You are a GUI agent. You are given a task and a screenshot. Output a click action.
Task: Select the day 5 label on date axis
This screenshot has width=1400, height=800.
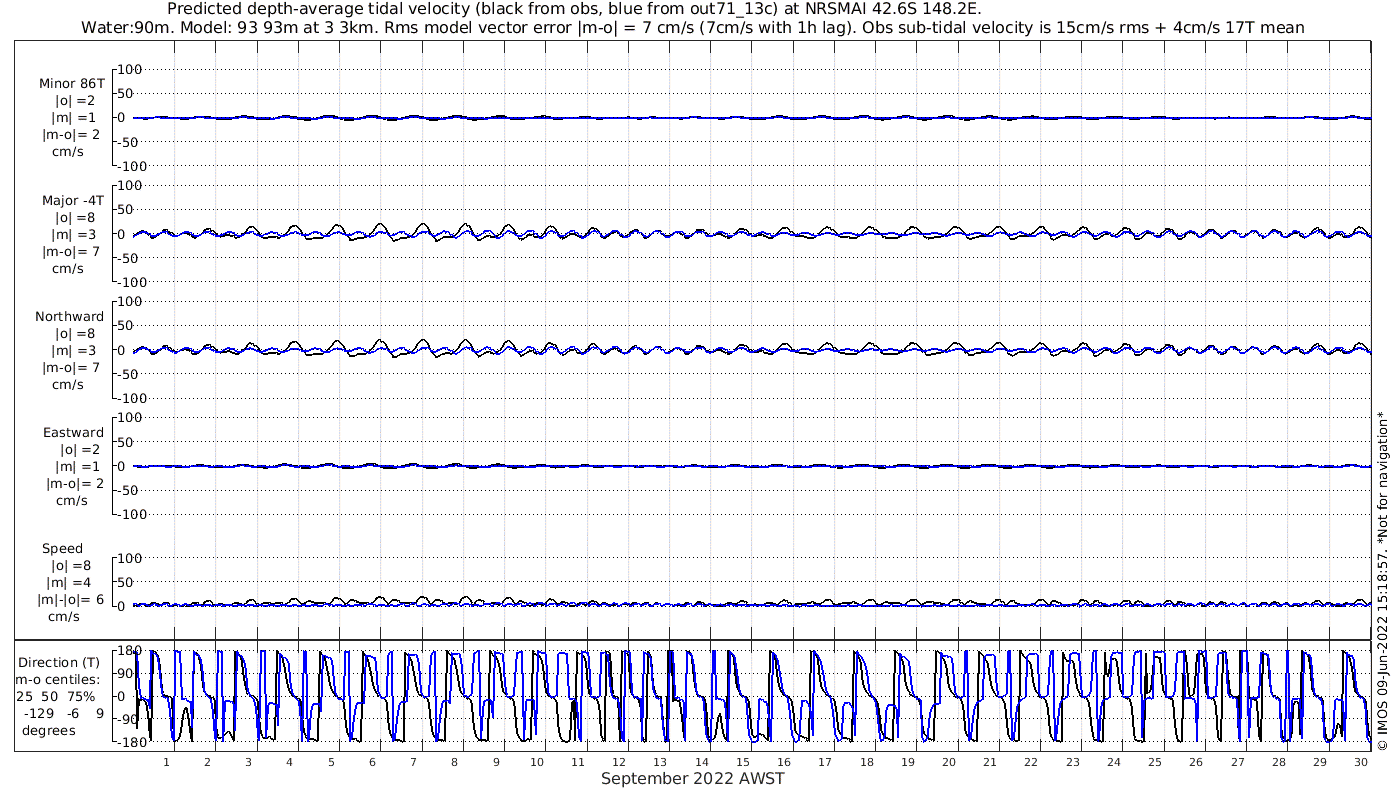click(331, 762)
